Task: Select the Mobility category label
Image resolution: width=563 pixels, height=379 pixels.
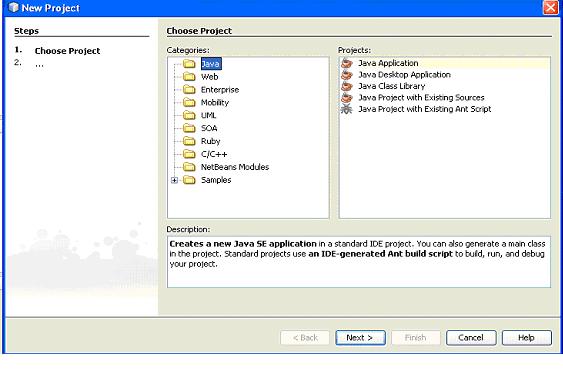Action: click(x=215, y=103)
